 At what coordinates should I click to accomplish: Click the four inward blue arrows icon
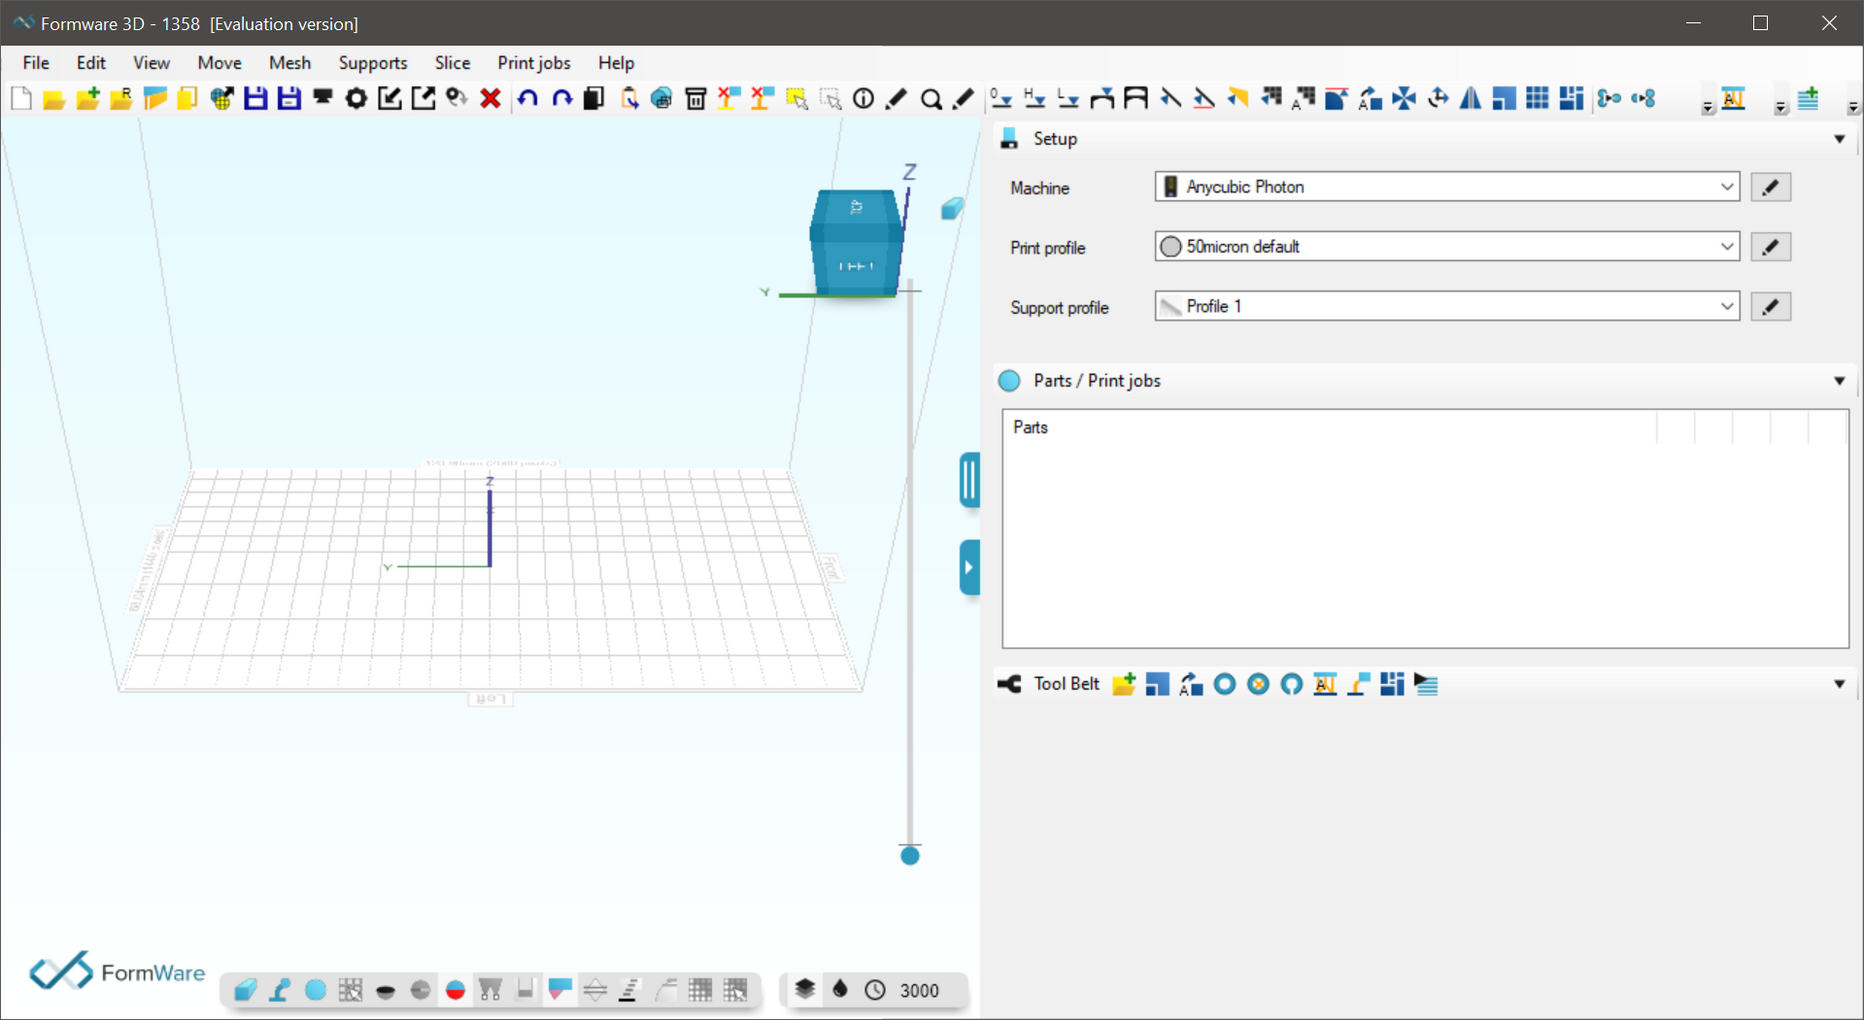click(x=1404, y=98)
